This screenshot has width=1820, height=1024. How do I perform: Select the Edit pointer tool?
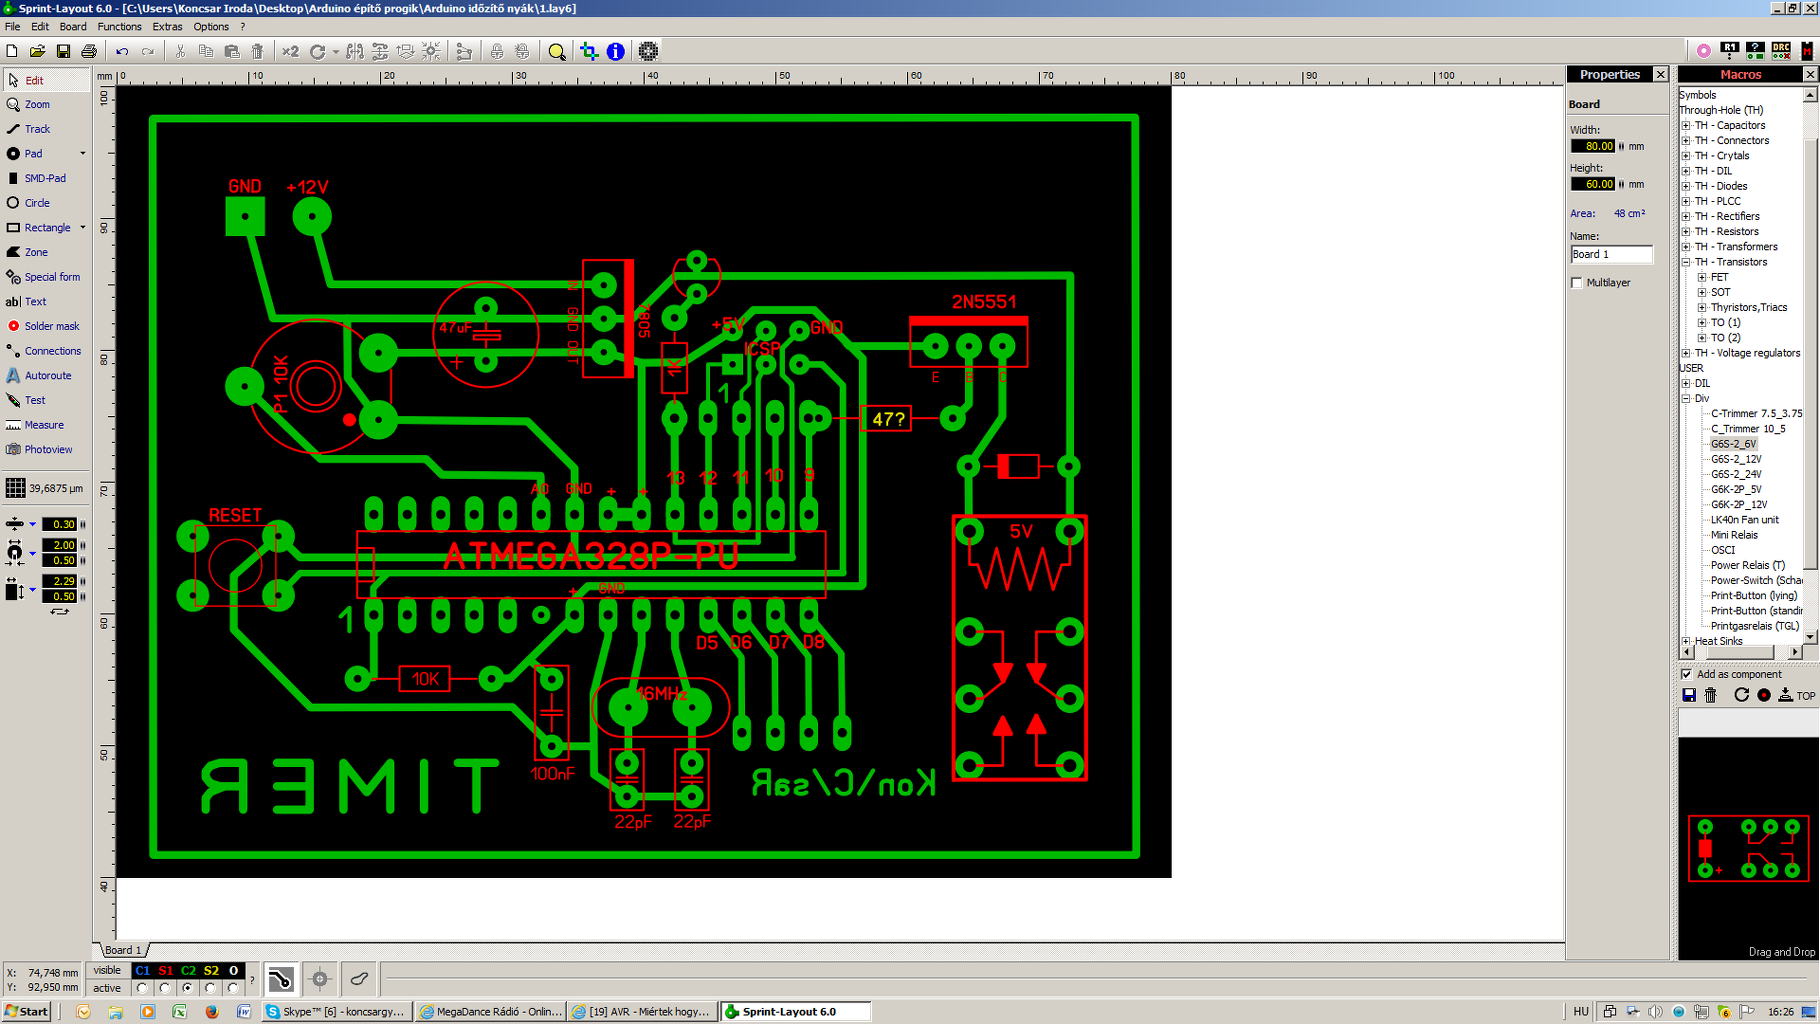(45, 80)
